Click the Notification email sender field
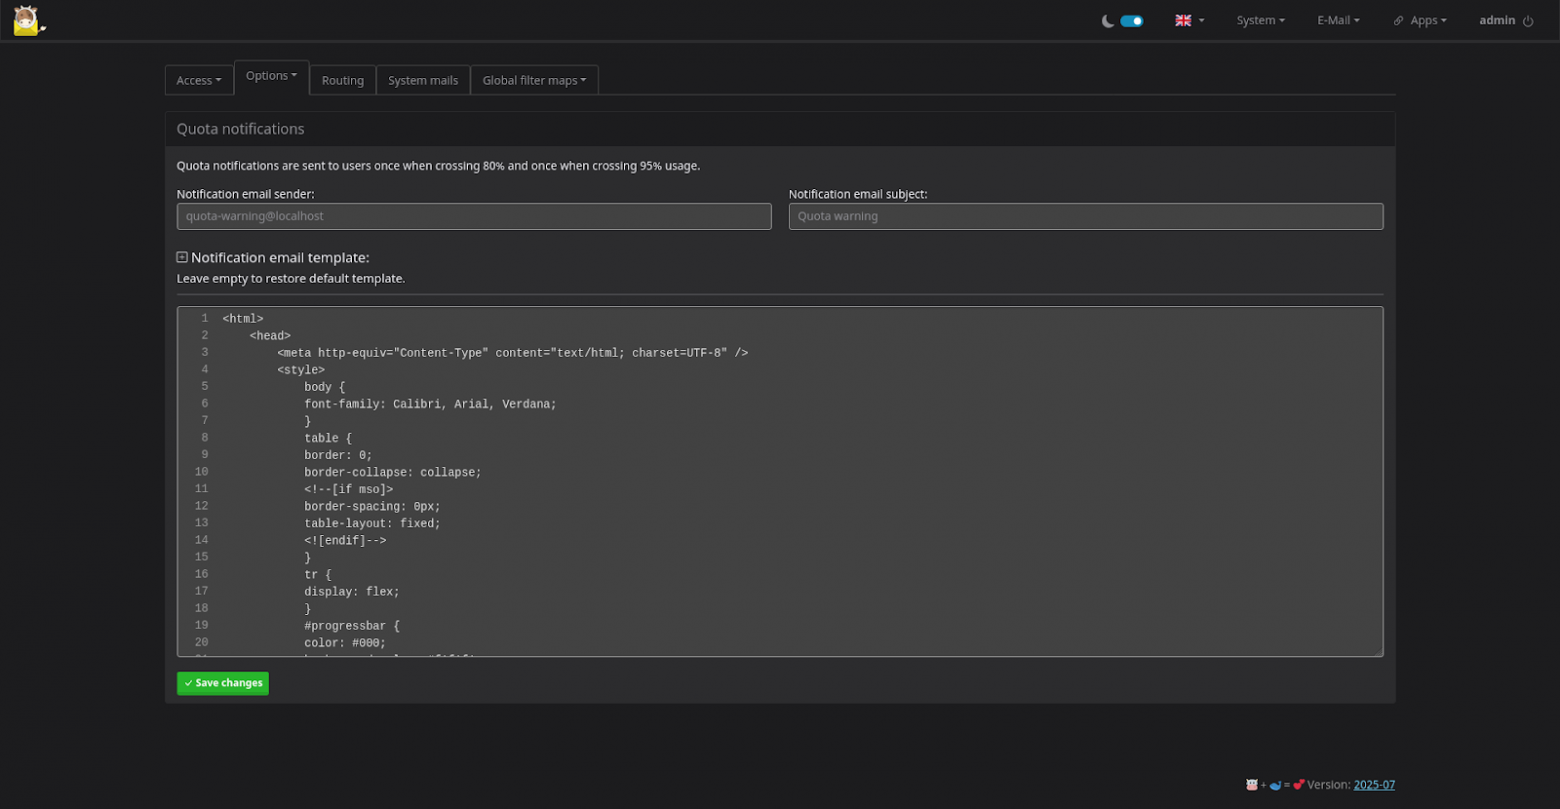 [474, 216]
